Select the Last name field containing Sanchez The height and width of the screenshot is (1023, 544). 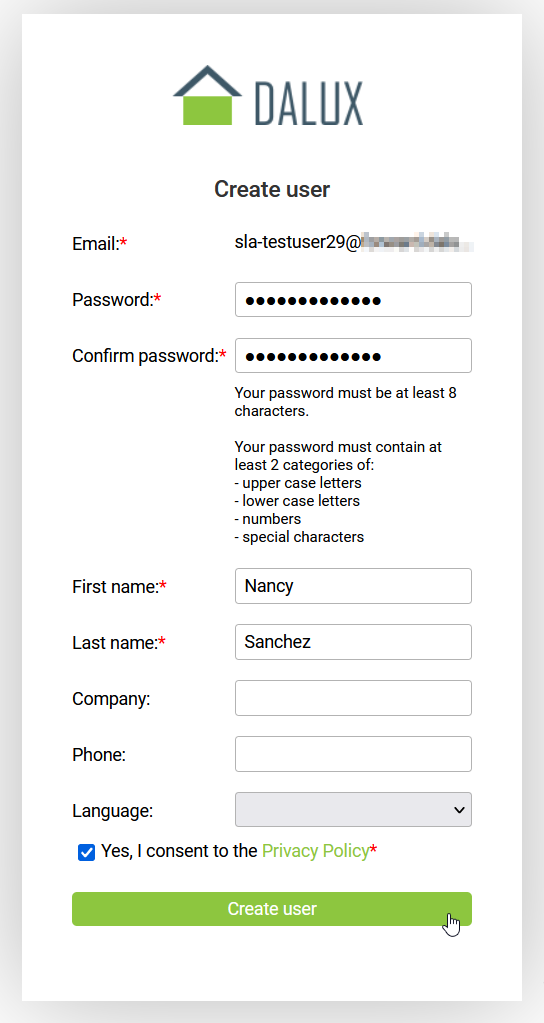353,642
